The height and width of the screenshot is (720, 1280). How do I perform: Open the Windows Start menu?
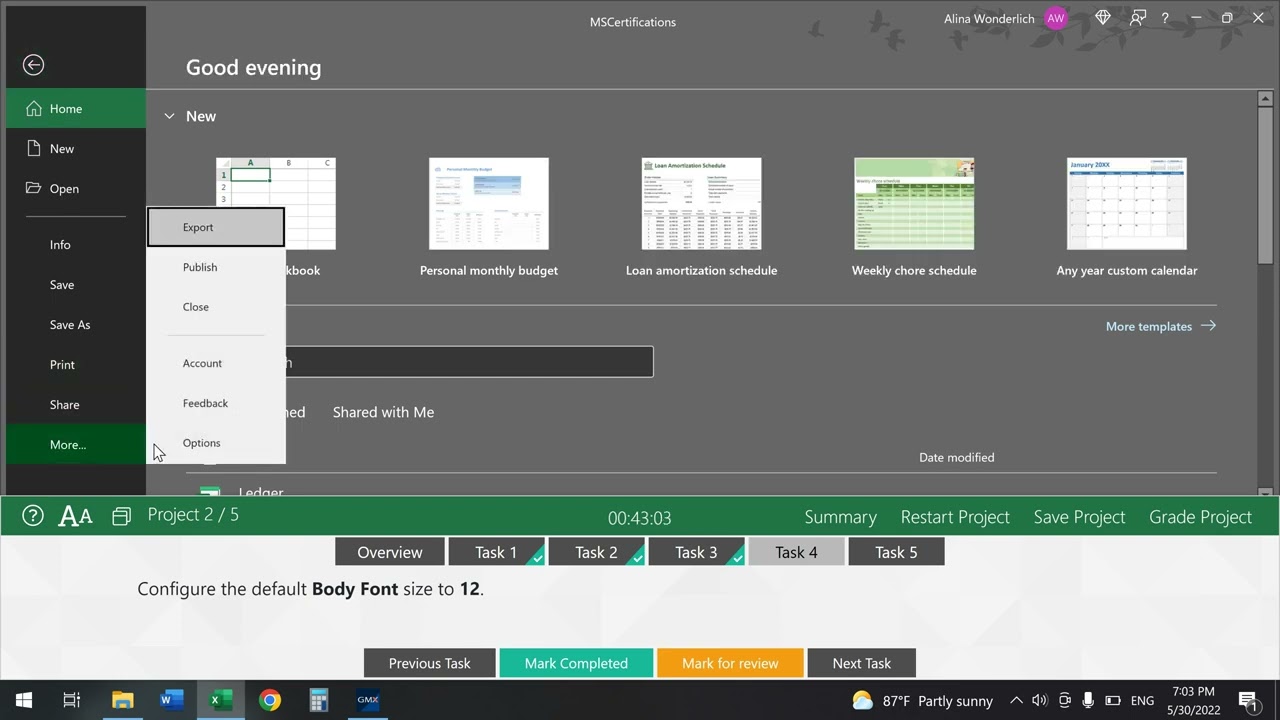click(x=24, y=700)
